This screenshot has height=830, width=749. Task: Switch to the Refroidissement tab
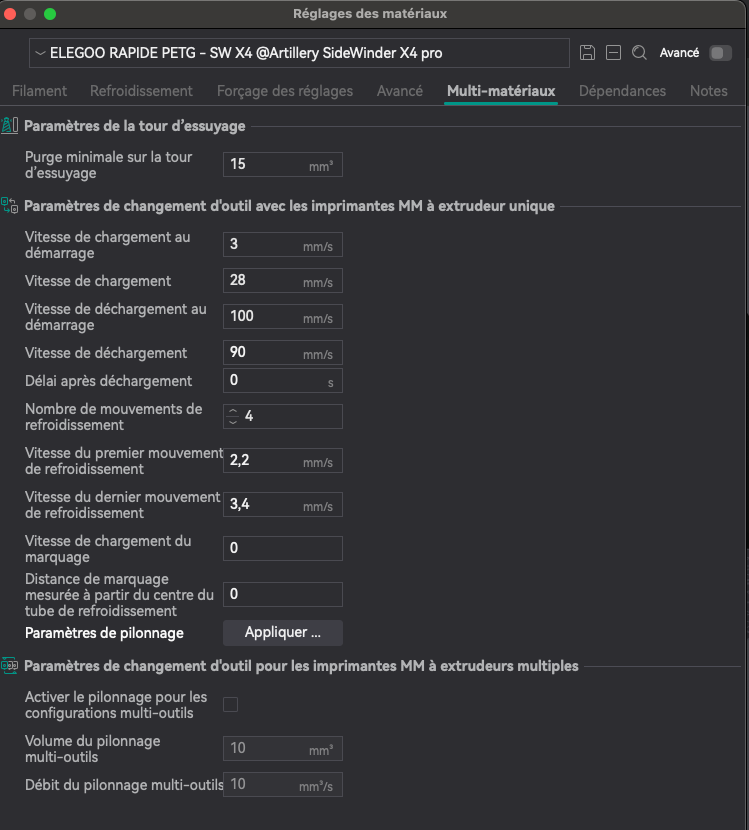tap(141, 91)
